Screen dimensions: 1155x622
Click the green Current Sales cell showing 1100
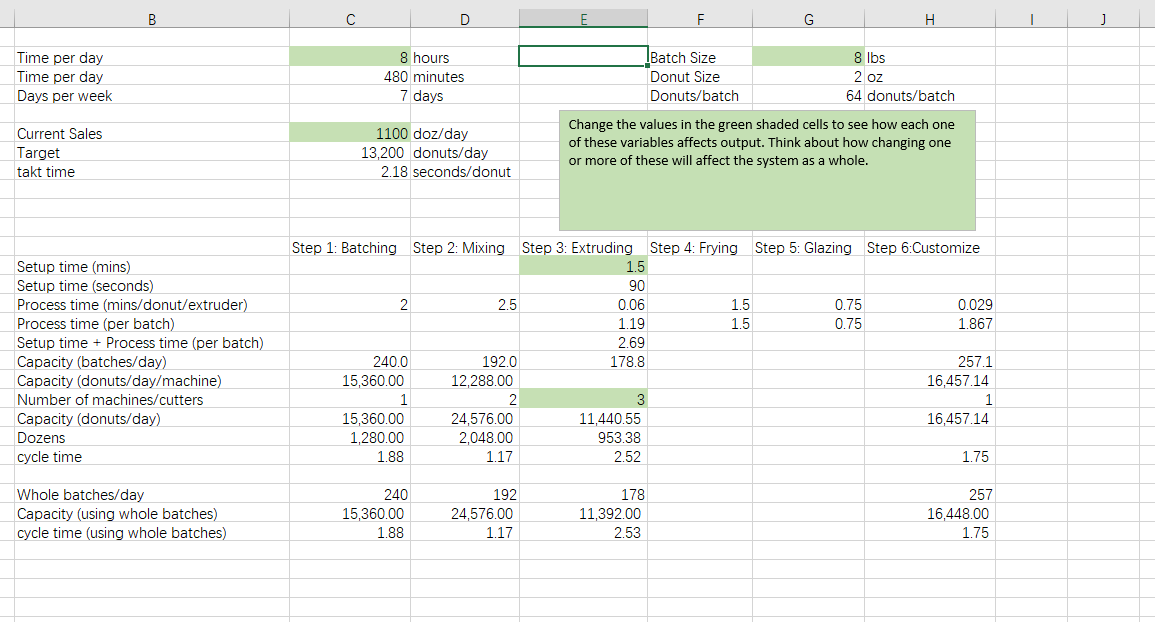[350, 133]
